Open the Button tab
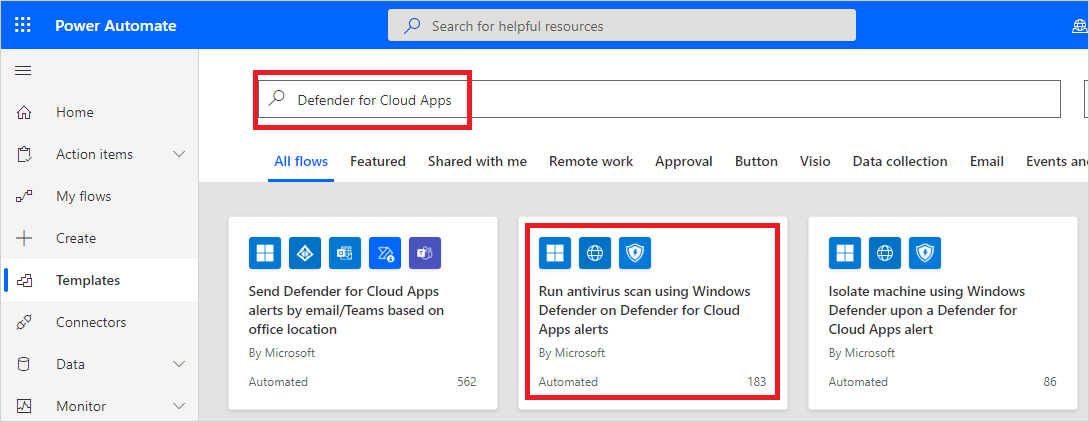This screenshot has width=1089, height=422. coord(756,162)
